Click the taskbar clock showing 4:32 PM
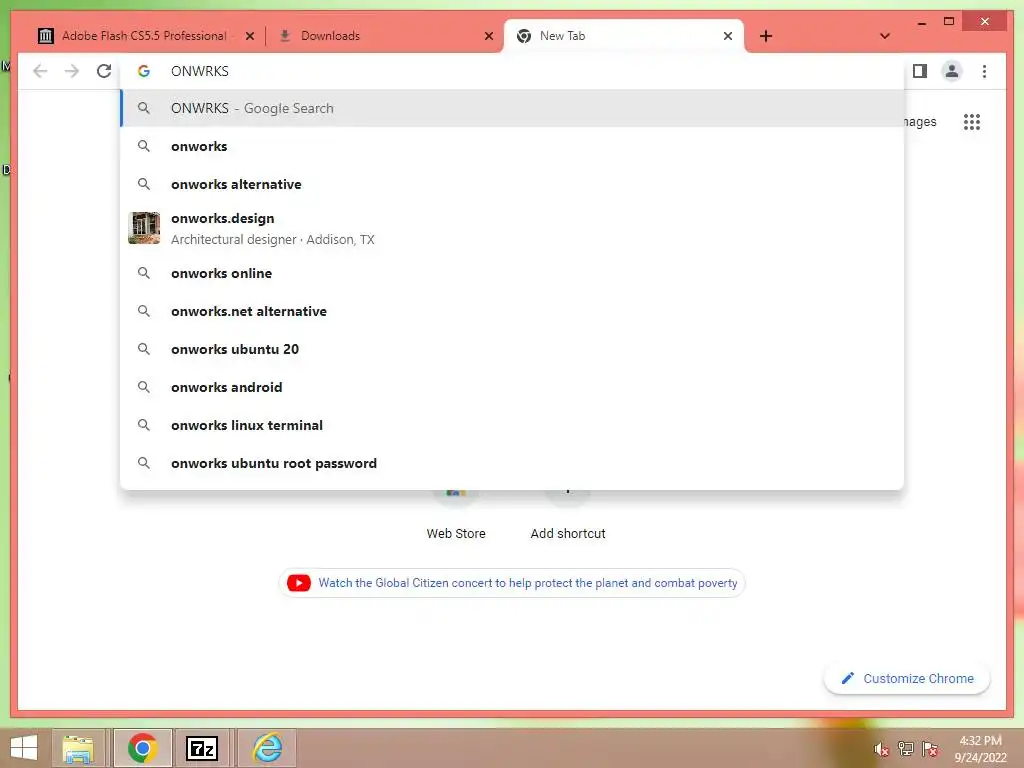This screenshot has height=768, width=1024. (x=980, y=749)
